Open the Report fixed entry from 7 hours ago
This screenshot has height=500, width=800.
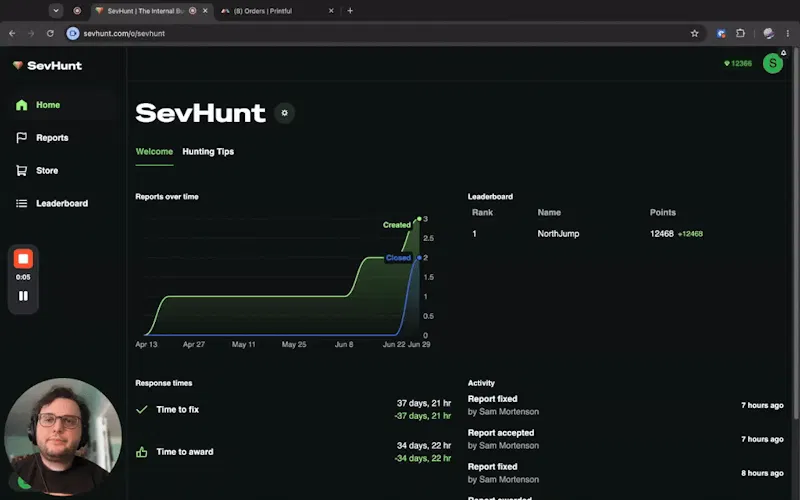point(626,405)
